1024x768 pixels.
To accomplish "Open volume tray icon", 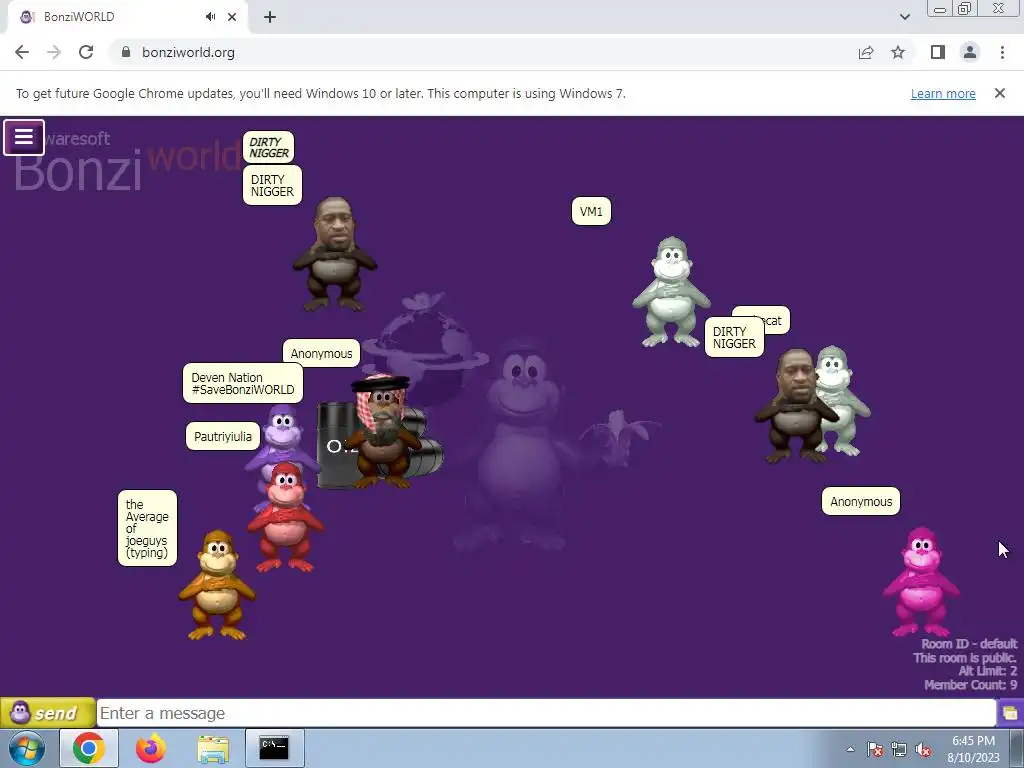I will (923, 749).
